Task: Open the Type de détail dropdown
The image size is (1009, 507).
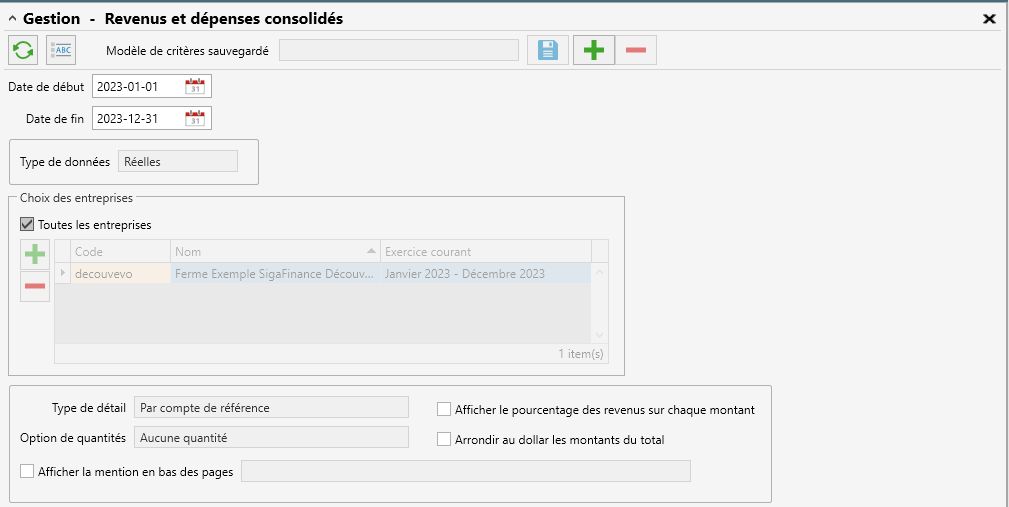Action: pyautogui.click(x=271, y=407)
